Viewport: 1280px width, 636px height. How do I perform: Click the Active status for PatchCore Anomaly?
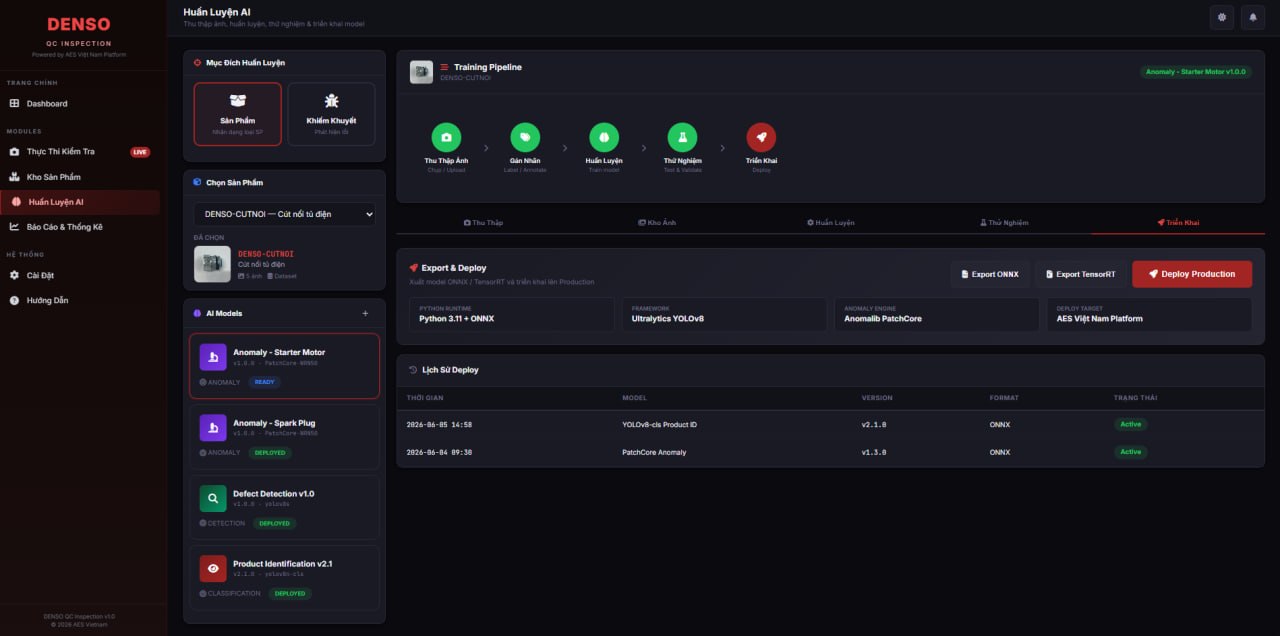1130,452
